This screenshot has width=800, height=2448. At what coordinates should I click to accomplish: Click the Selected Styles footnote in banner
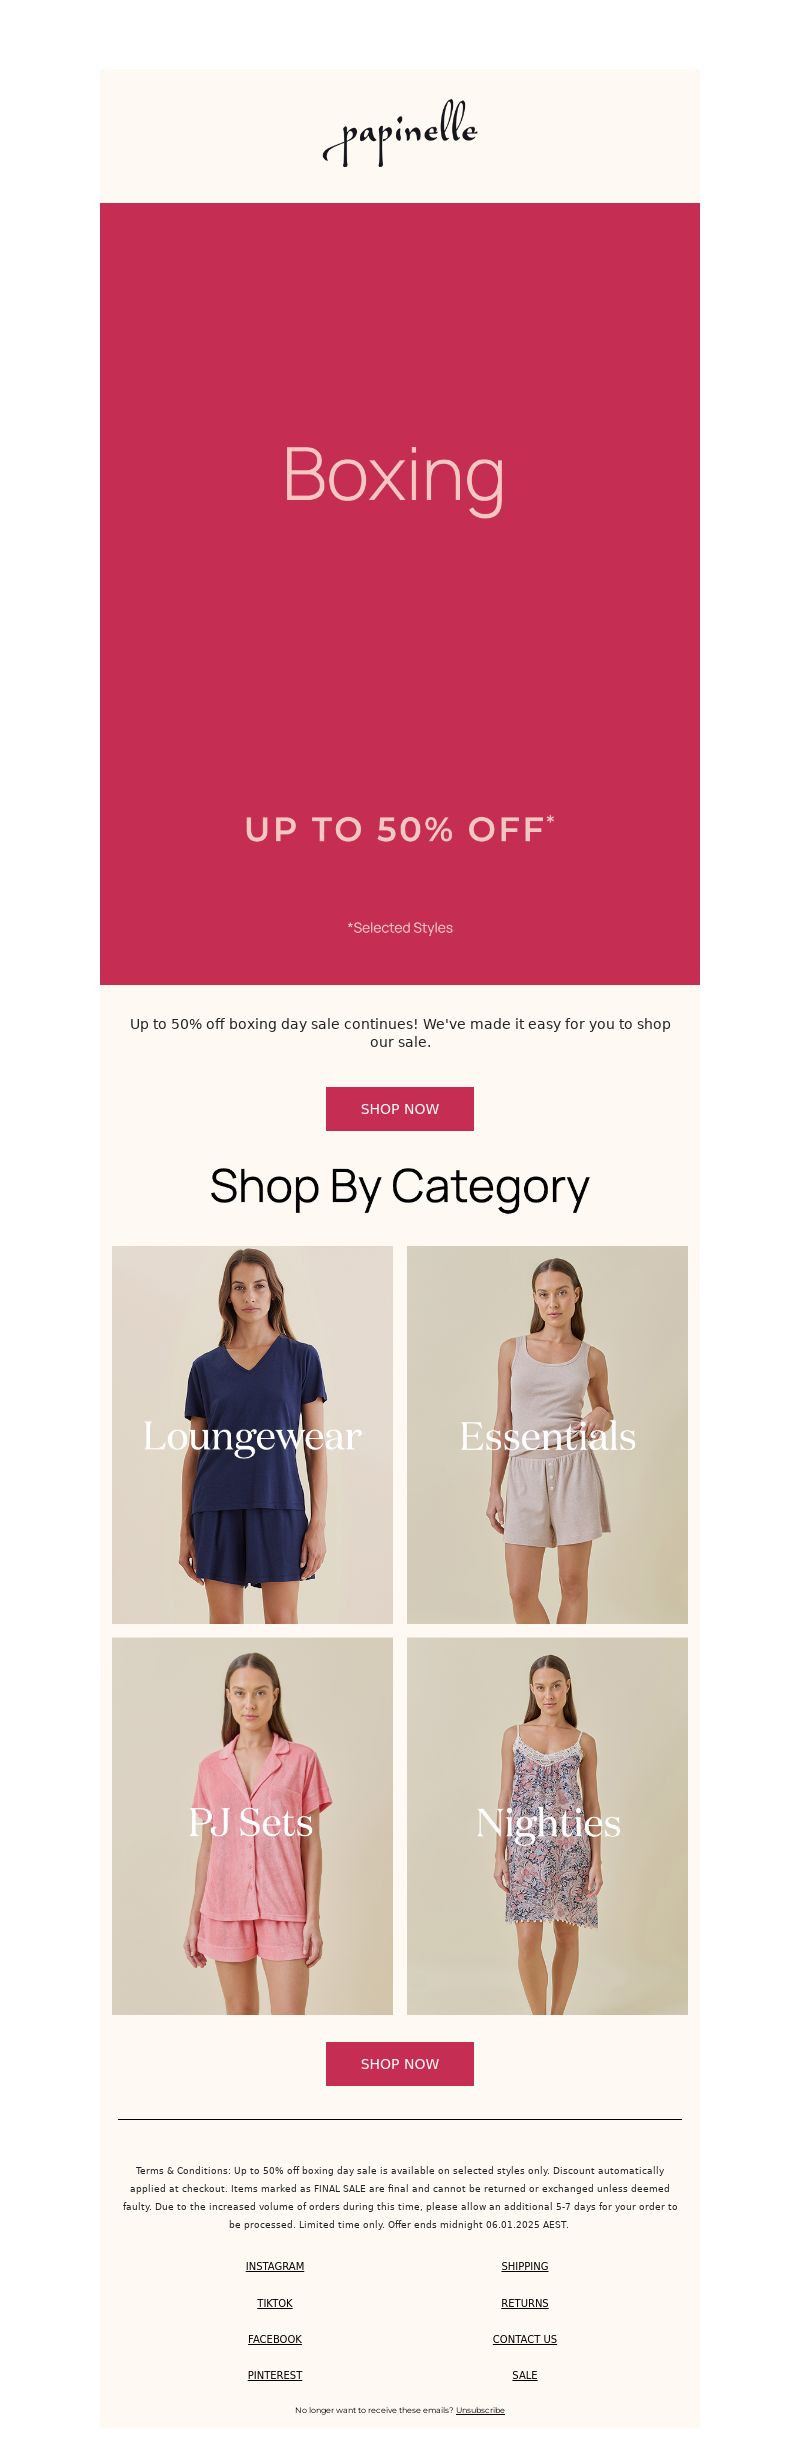pyautogui.click(x=400, y=928)
